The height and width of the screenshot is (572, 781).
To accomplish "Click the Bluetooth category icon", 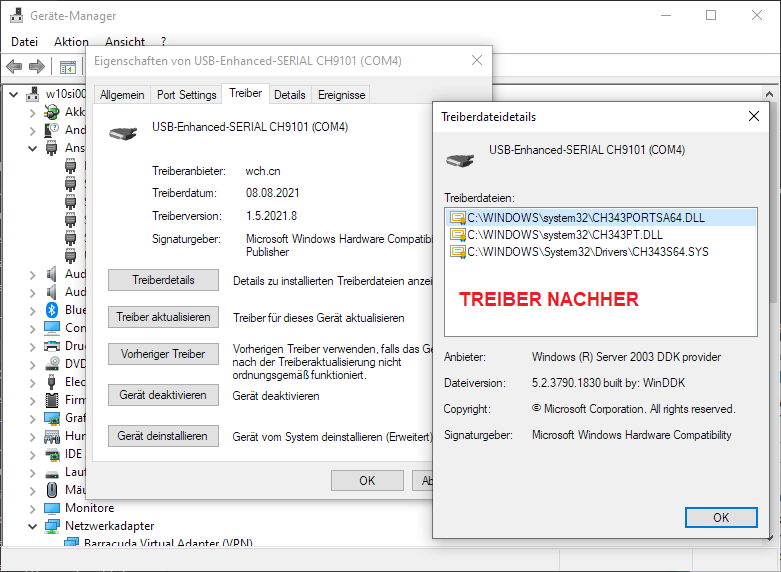I will tap(51, 310).
